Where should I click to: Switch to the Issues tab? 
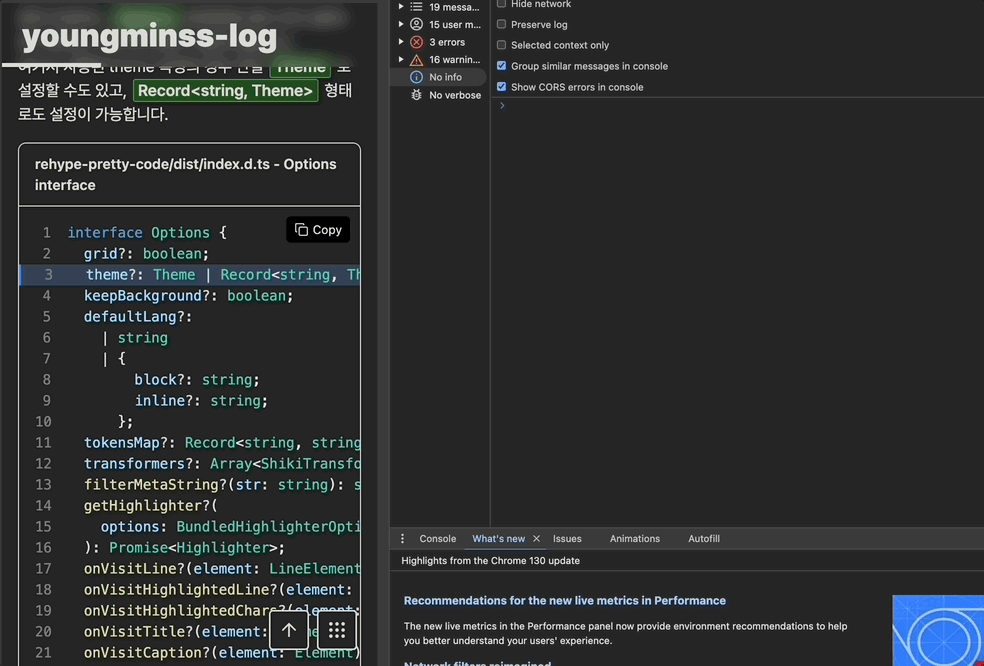click(x=567, y=539)
